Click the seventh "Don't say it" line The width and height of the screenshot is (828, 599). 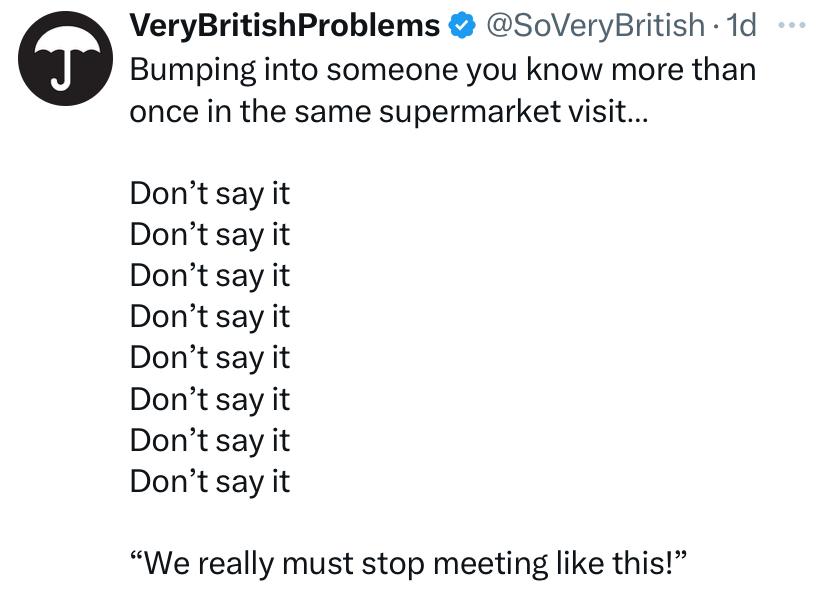coord(210,440)
